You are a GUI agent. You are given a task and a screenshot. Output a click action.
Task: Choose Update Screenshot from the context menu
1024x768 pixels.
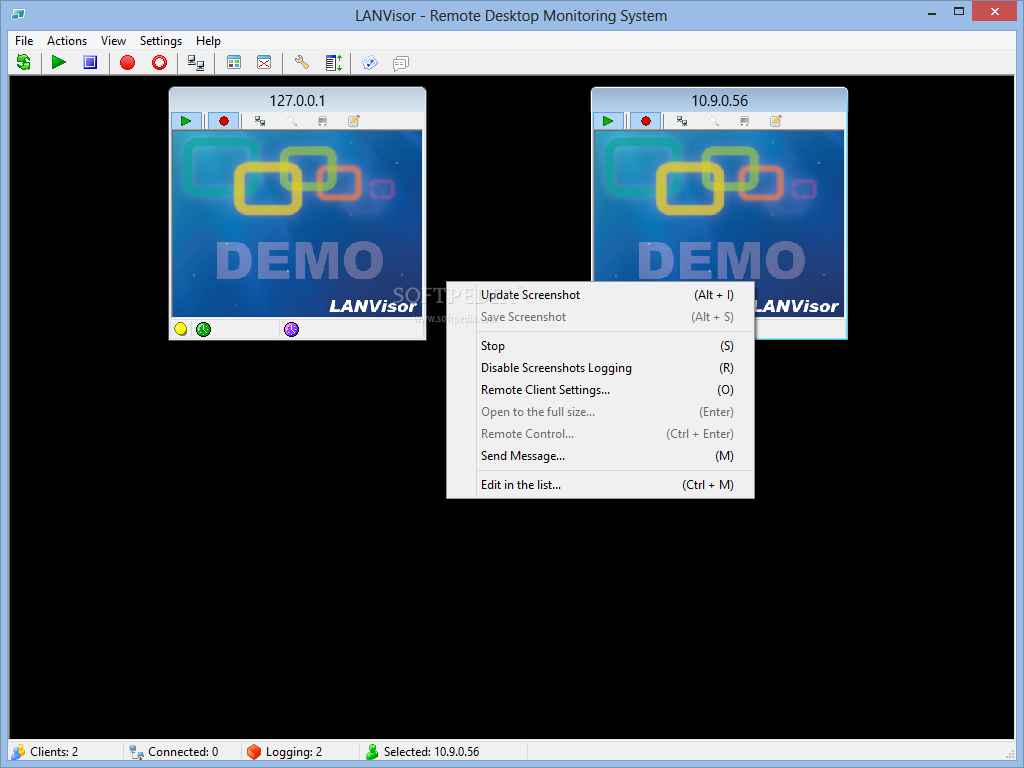pos(600,295)
